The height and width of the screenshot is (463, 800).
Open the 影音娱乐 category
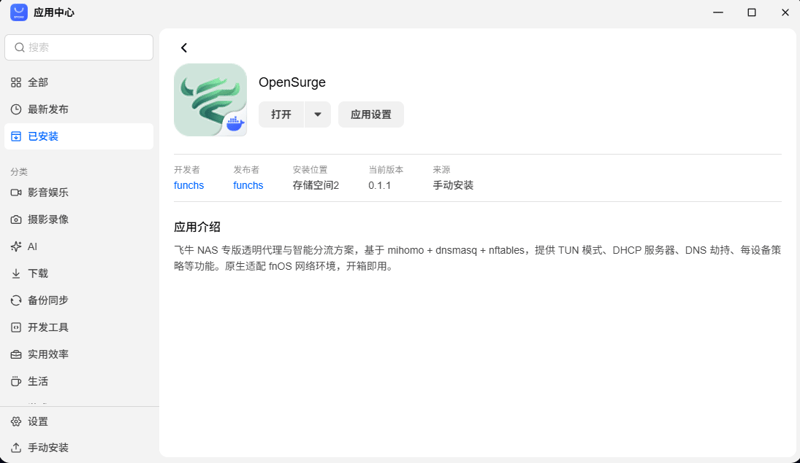pyautogui.click(x=79, y=192)
